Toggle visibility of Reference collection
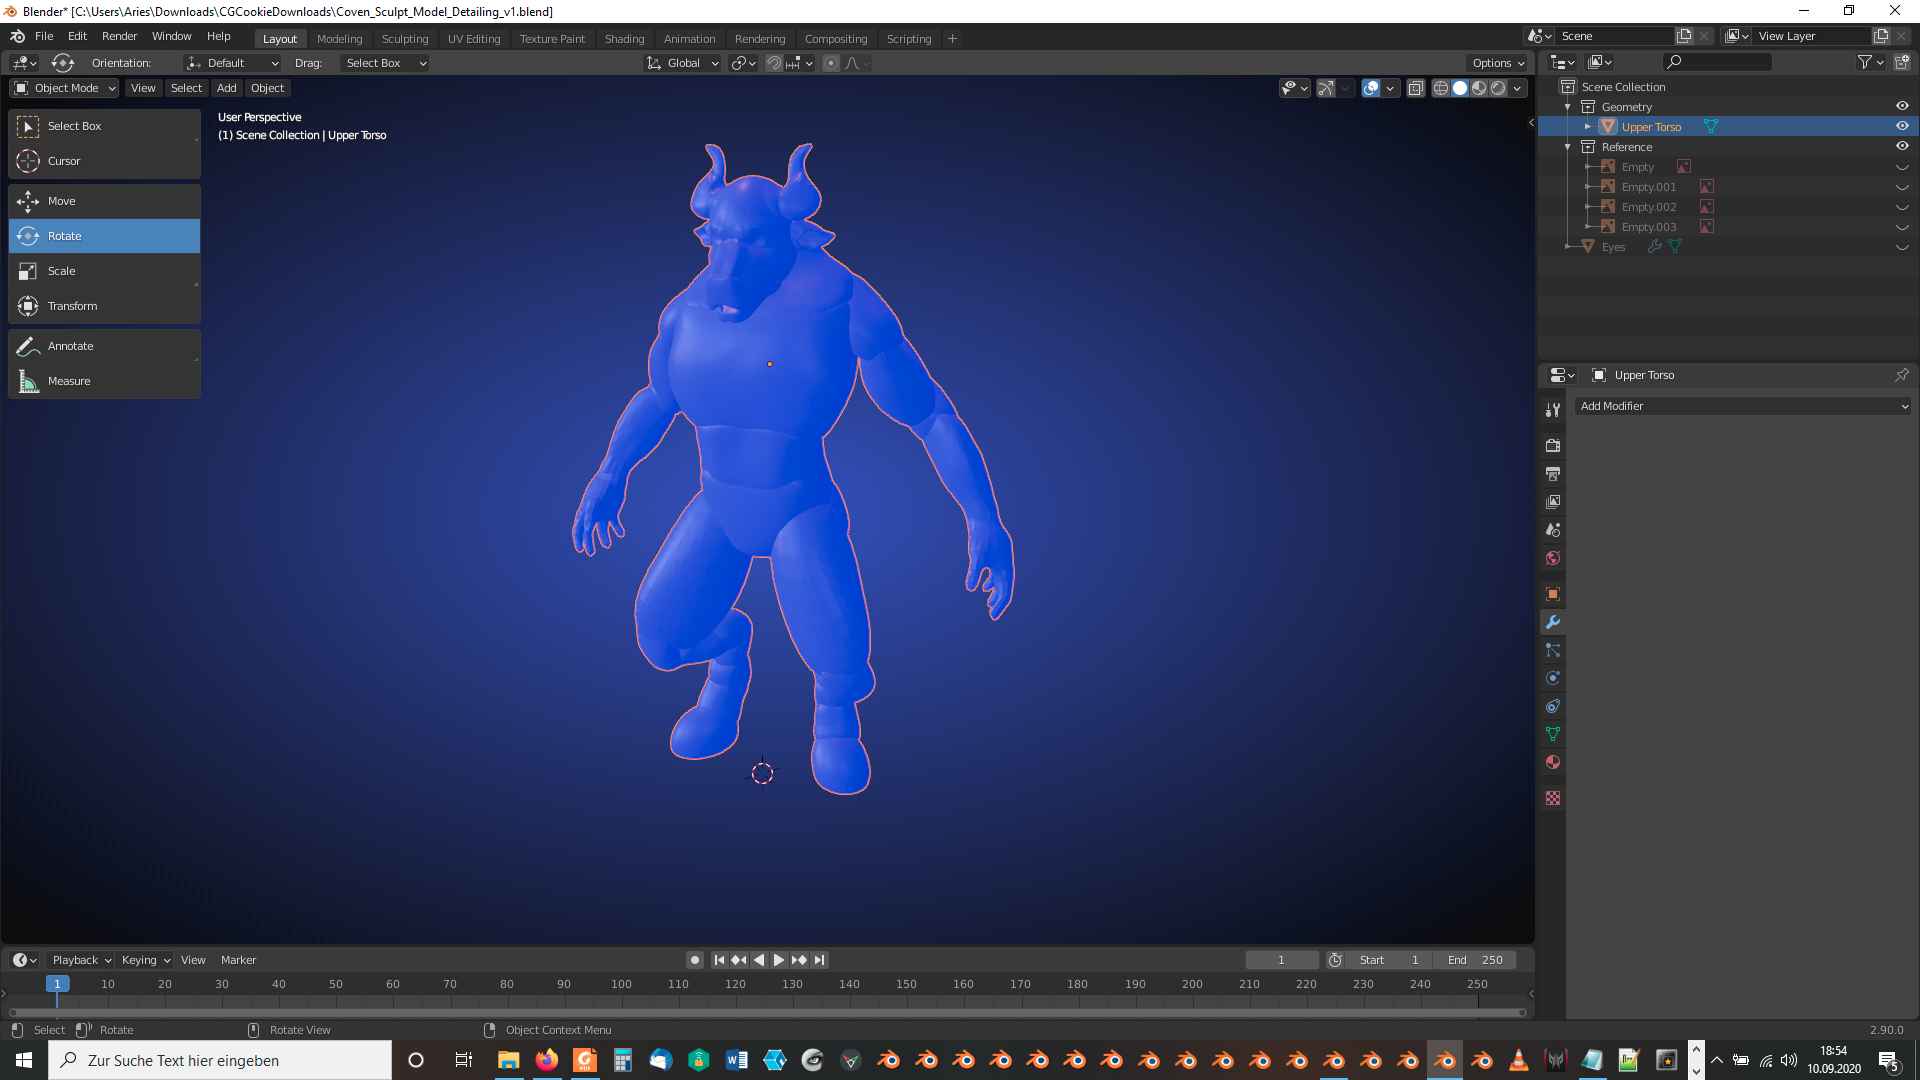1920x1080 pixels. click(x=1902, y=146)
